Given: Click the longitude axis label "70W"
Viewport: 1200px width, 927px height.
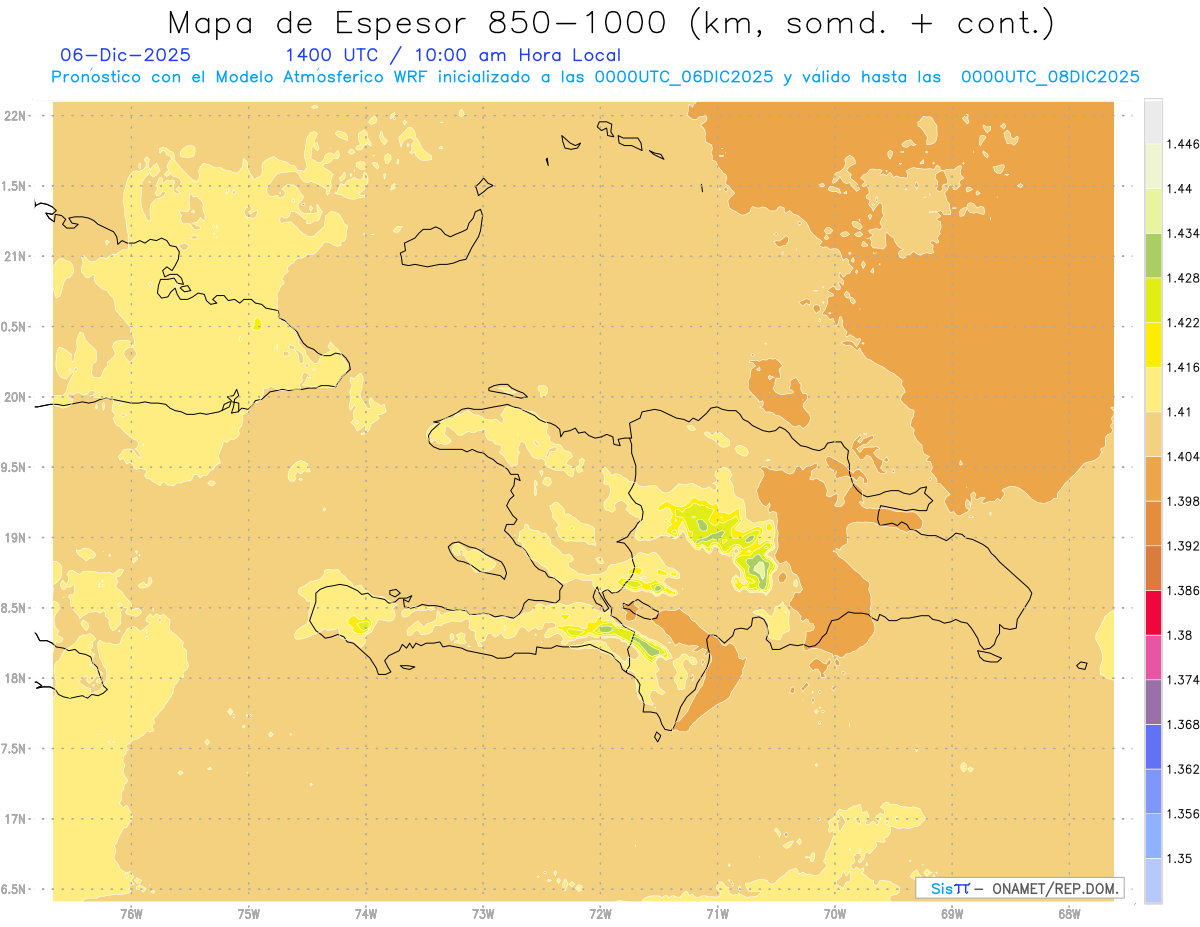Looking at the screenshot, I should click(x=835, y=913).
